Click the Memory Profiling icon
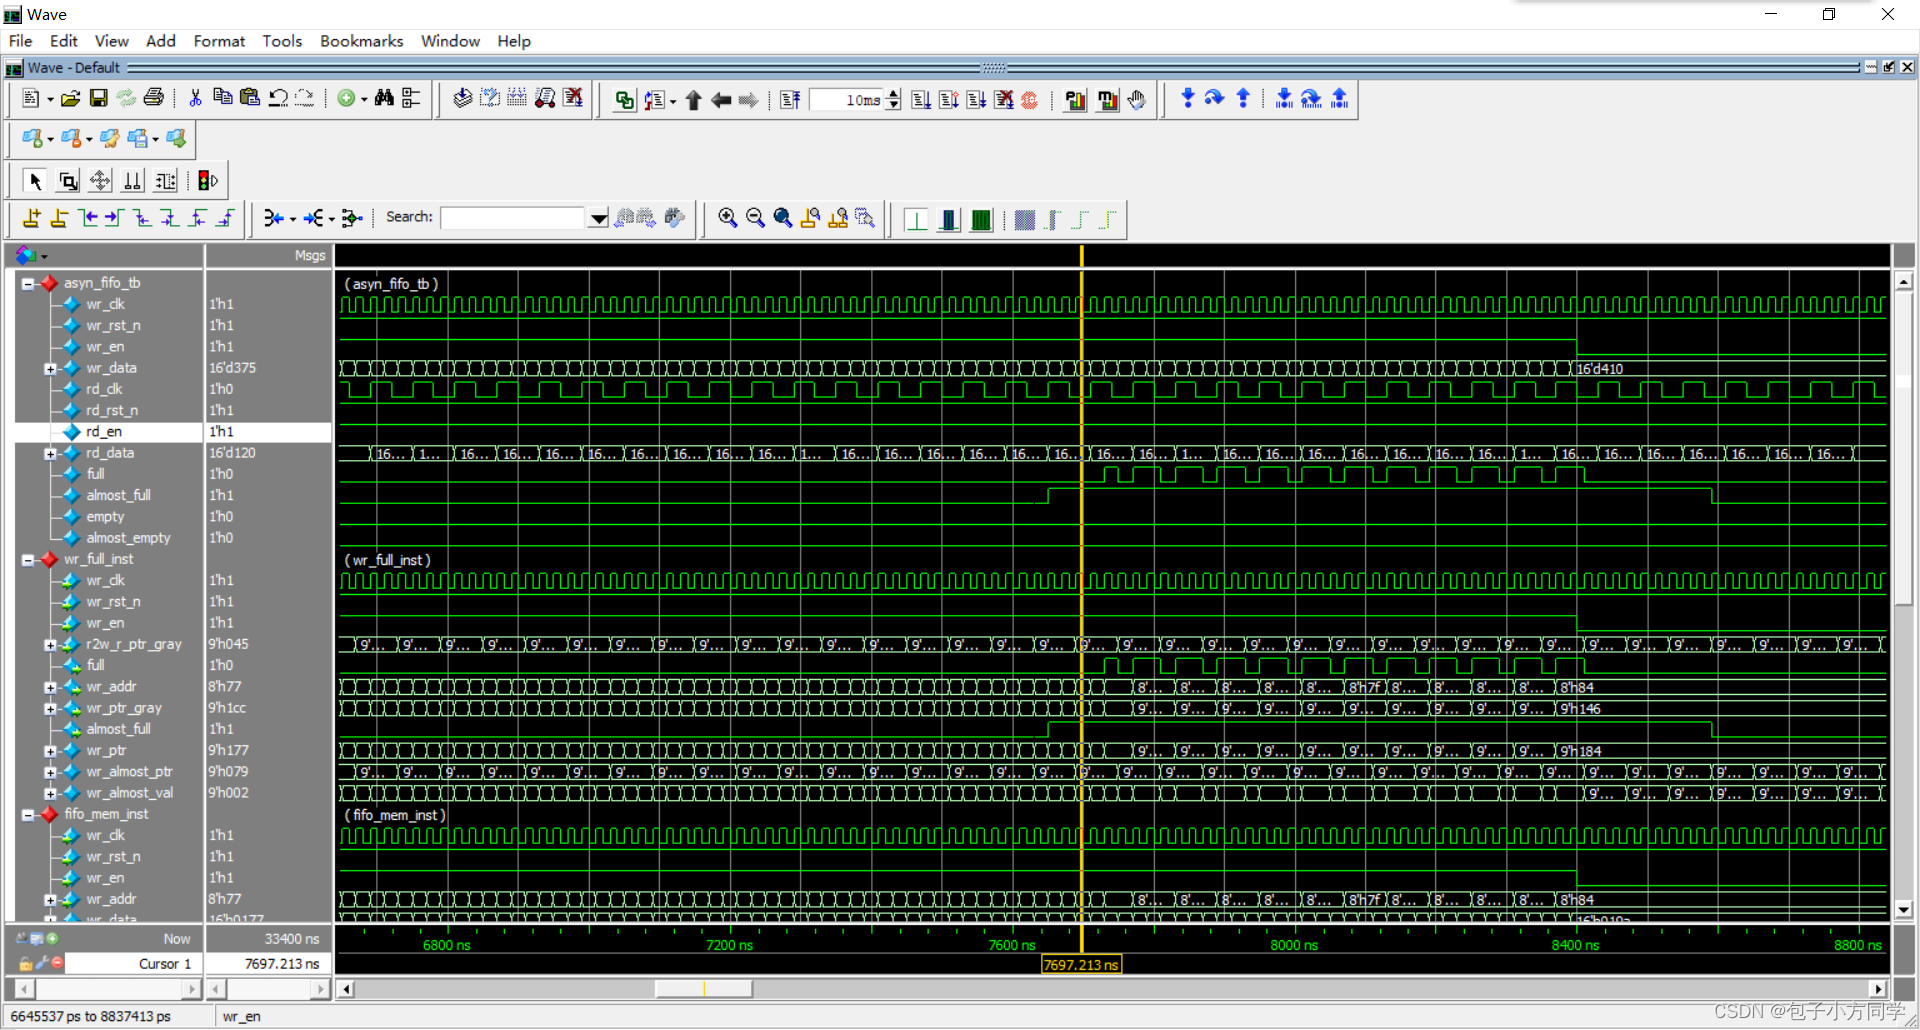The image size is (1920, 1030). 1107,100
